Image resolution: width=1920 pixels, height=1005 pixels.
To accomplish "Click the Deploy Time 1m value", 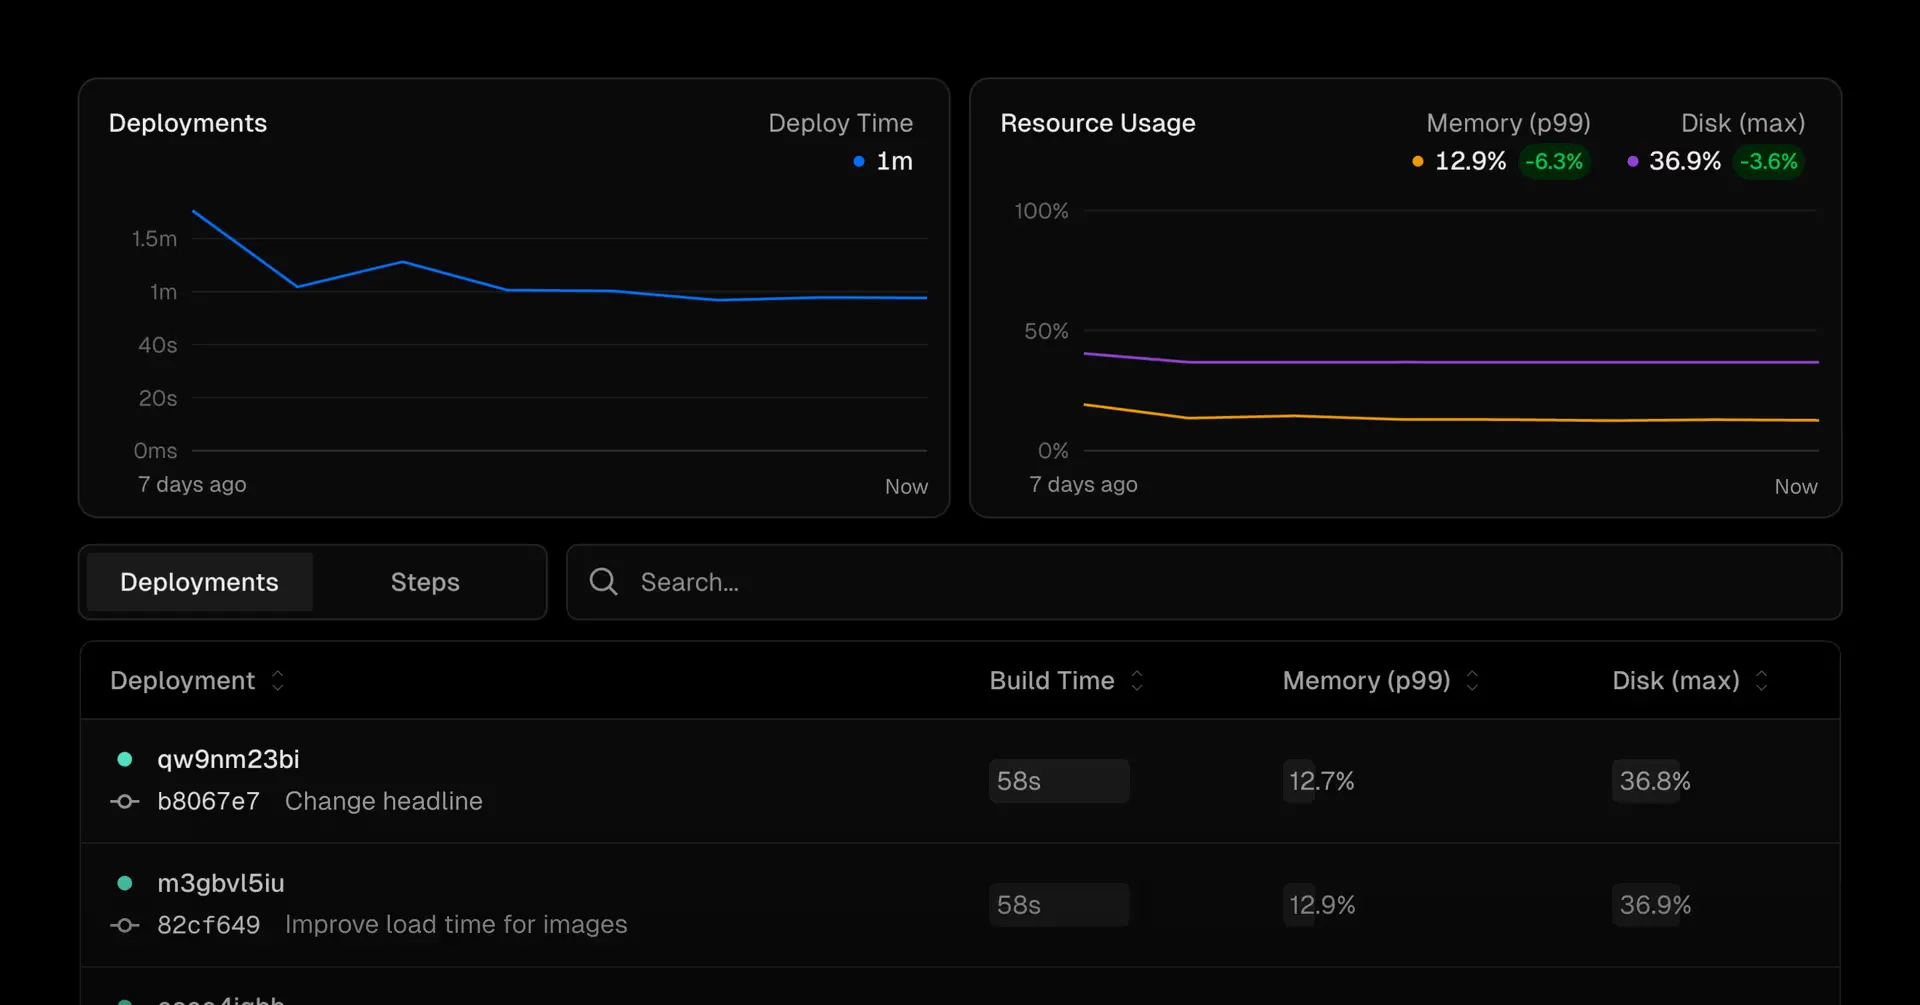I will 894,161.
